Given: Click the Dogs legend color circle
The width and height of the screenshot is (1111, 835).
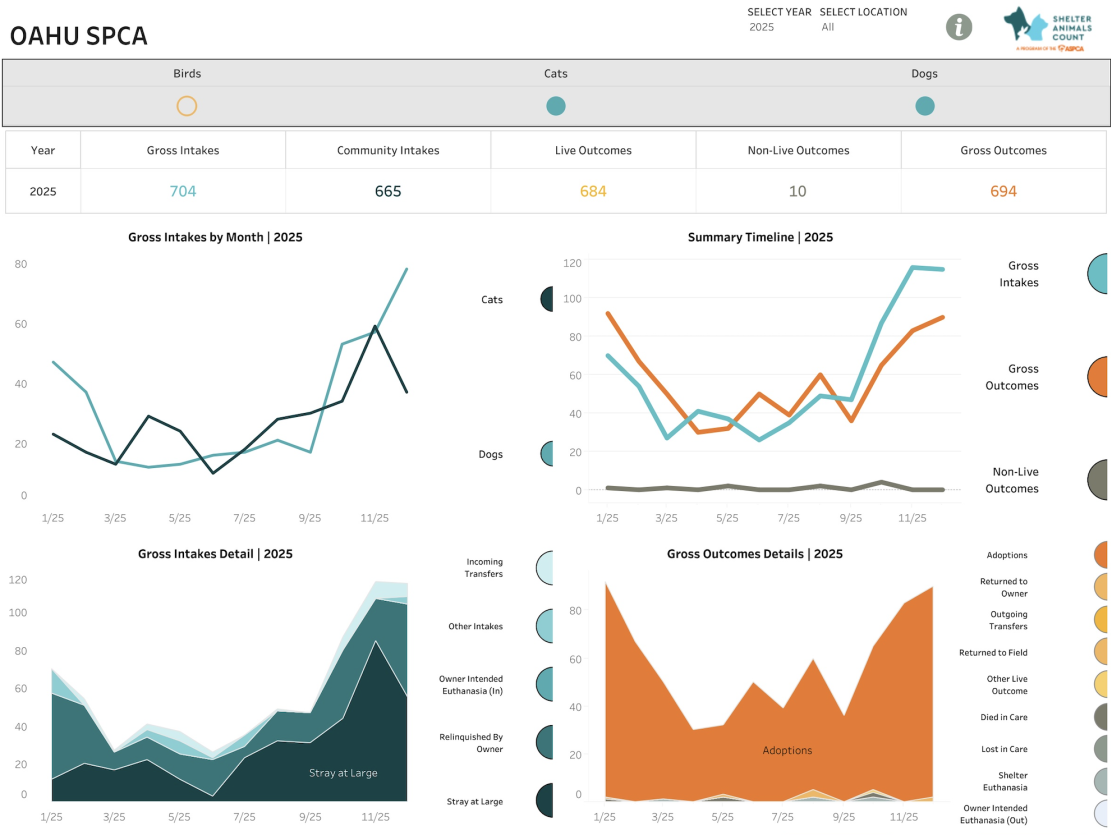Looking at the screenshot, I should point(546,454).
